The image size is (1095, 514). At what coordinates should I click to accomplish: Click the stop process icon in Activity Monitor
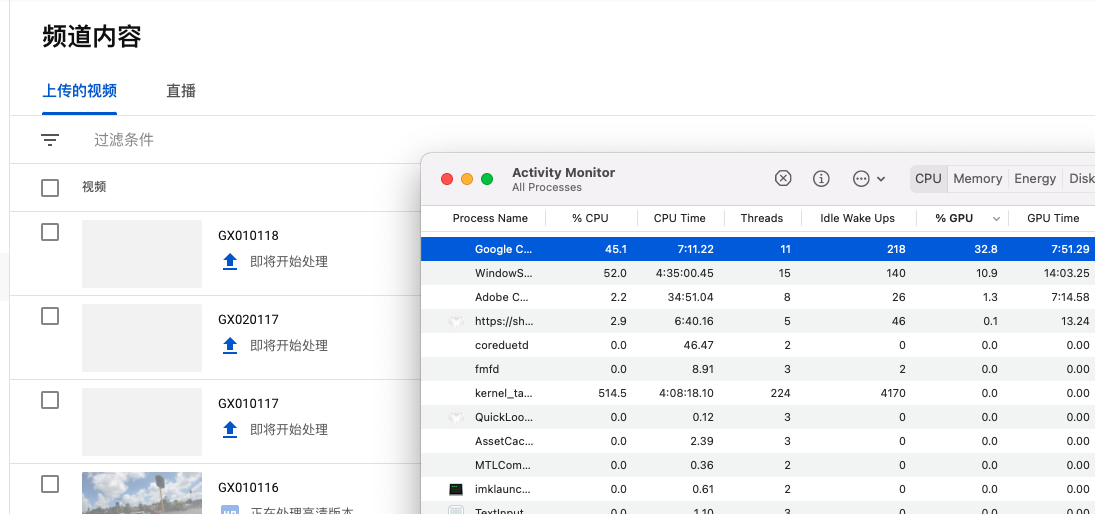point(783,178)
